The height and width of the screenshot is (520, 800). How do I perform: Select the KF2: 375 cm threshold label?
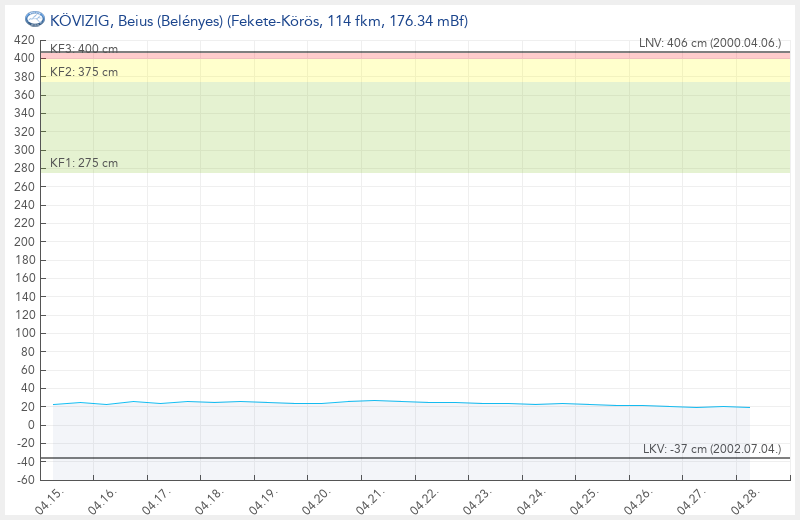[x=83, y=72]
